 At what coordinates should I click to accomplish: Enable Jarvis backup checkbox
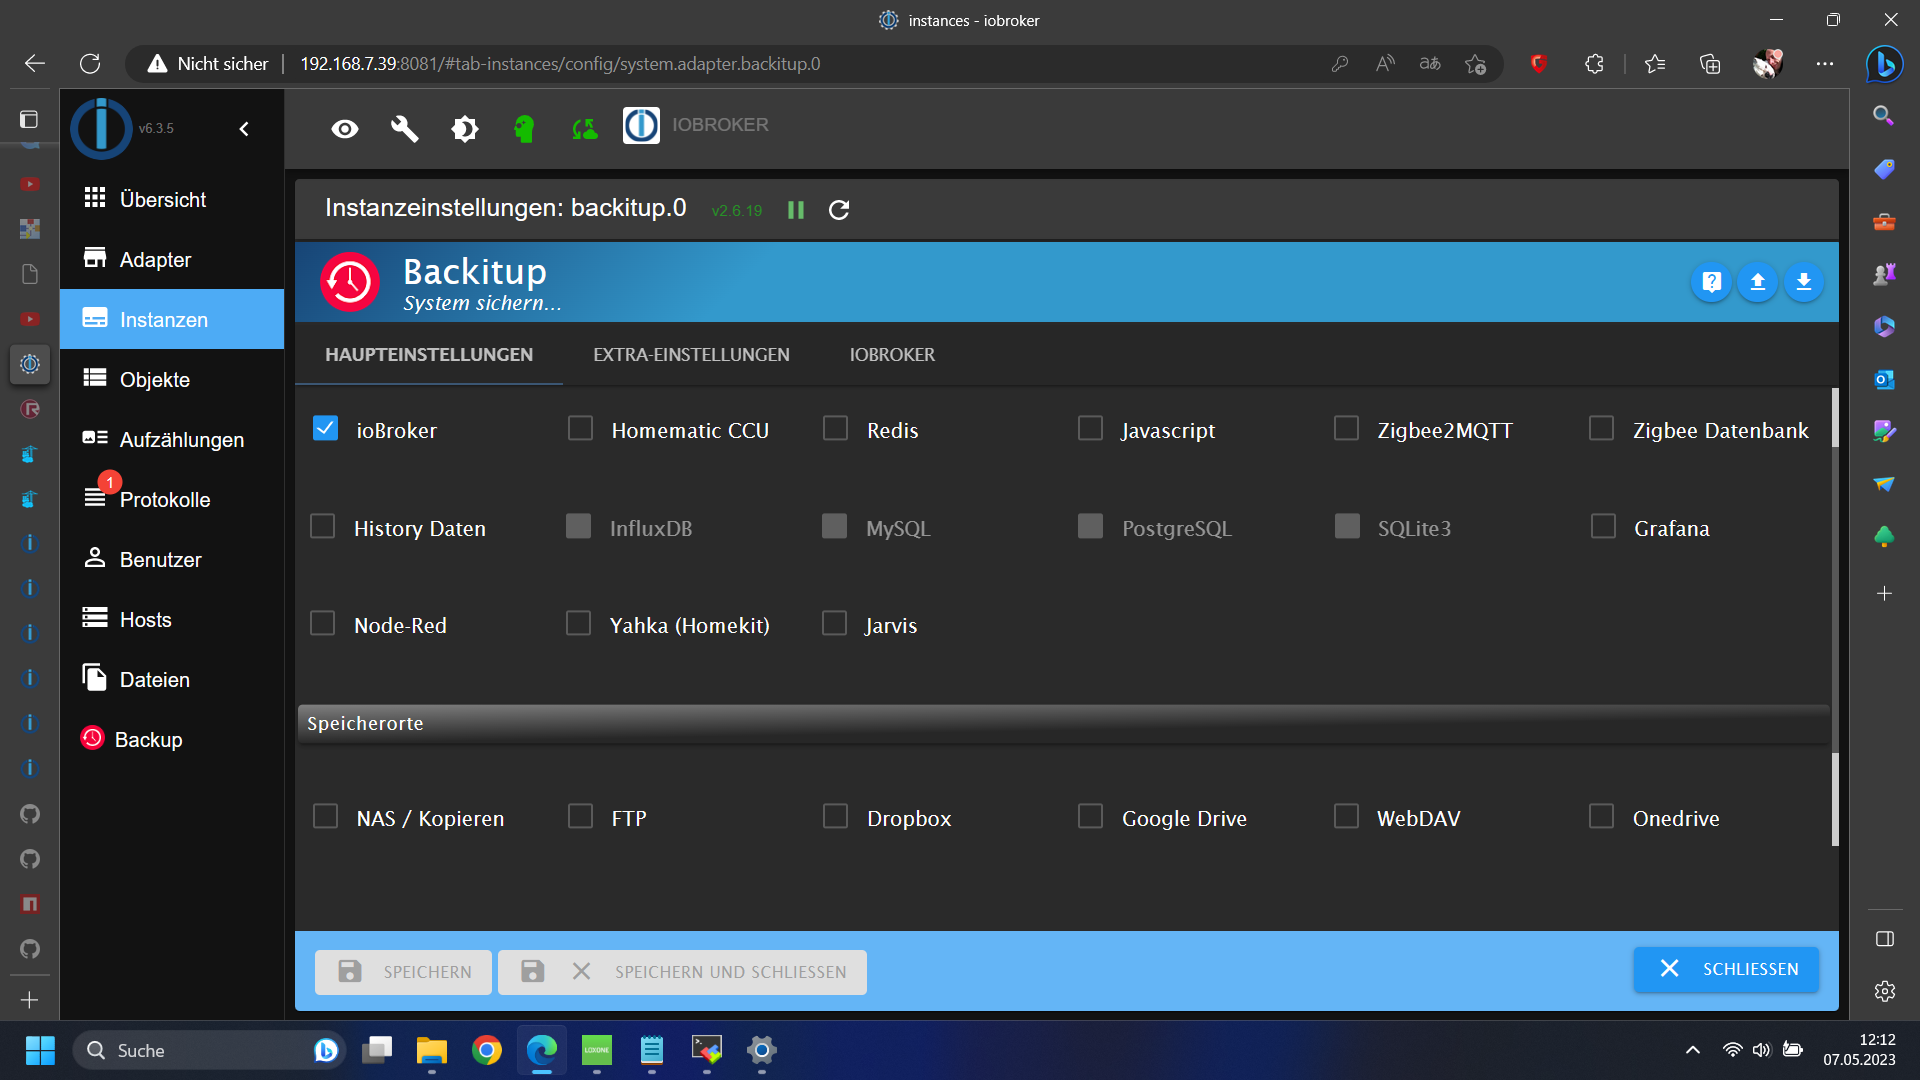click(834, 623)
